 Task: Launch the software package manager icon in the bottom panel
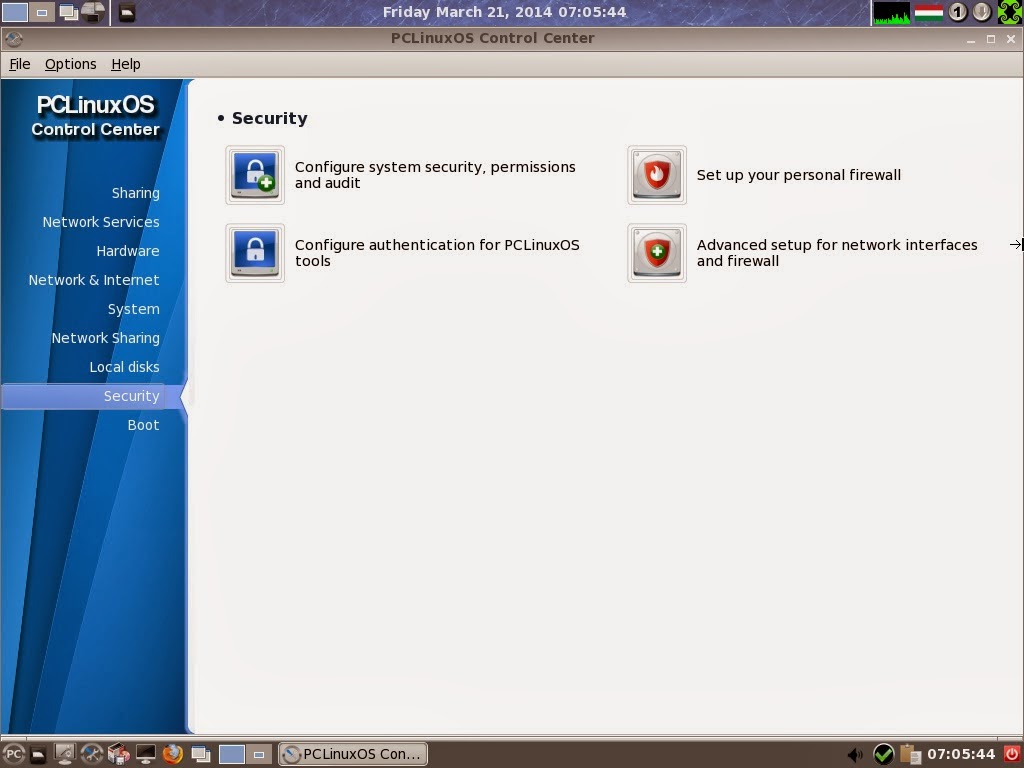coord(118,754)
